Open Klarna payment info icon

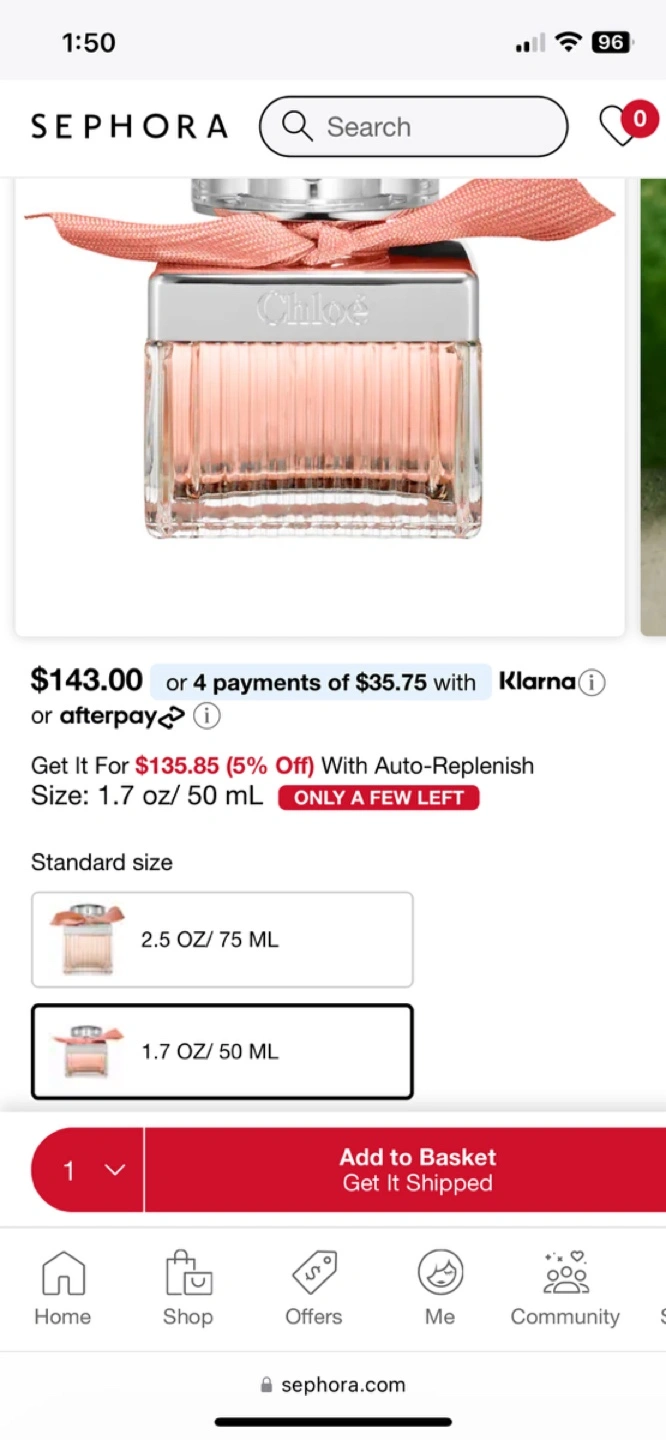point(592,683)
